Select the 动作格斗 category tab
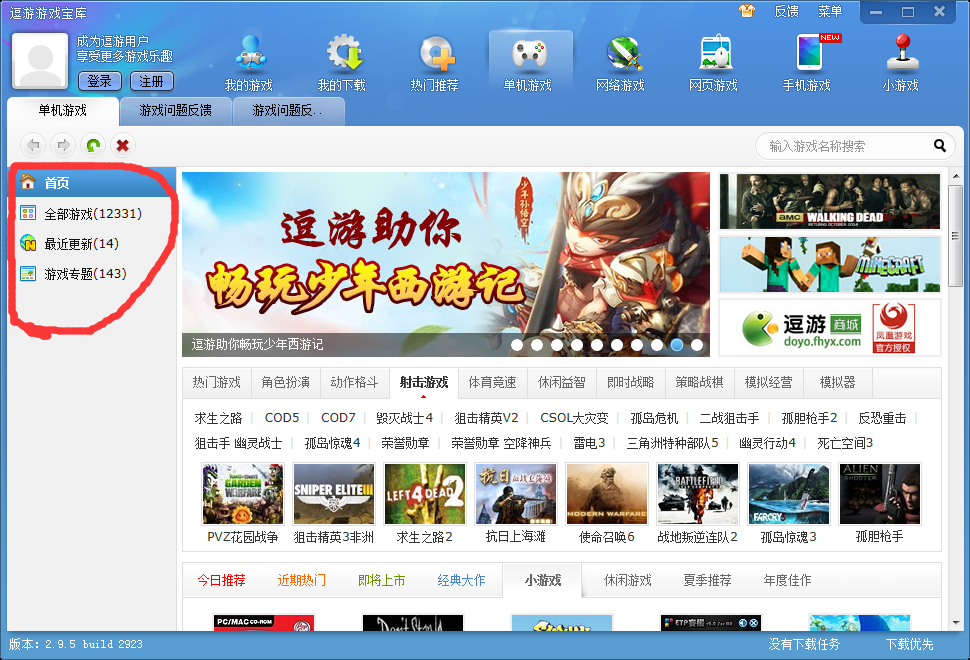This screenshot has height=660, width=970. click(354, 382)
